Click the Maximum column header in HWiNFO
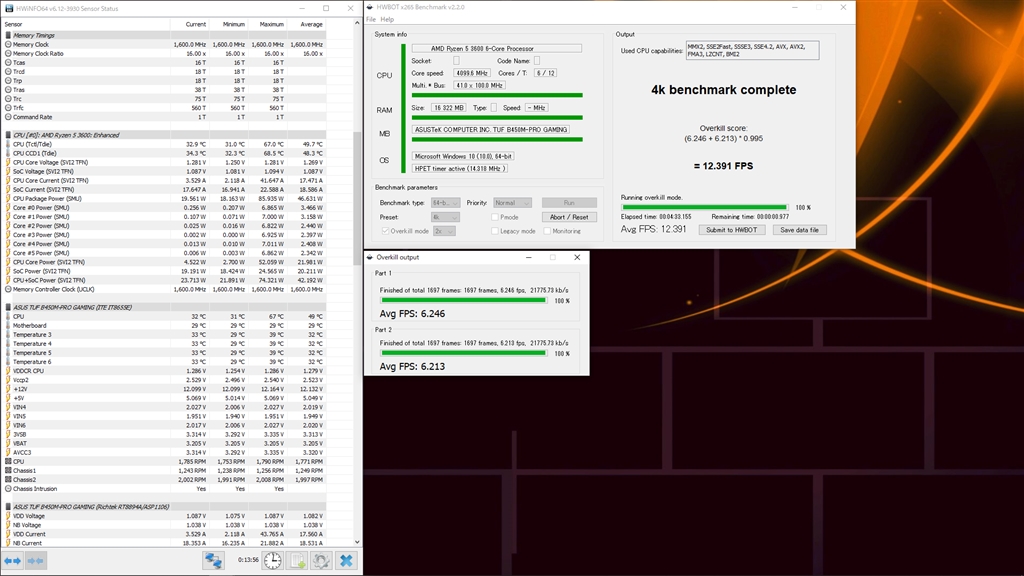 (x=271, y=24)
